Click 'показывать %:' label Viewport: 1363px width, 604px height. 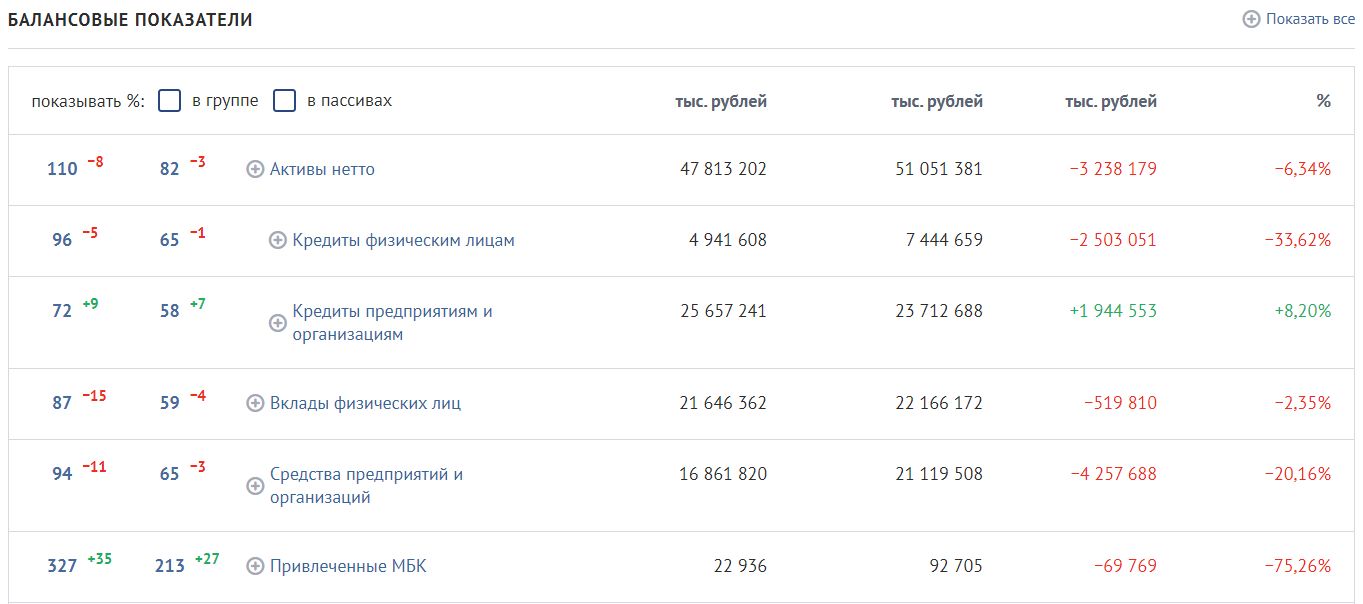(x=88, y=101)
